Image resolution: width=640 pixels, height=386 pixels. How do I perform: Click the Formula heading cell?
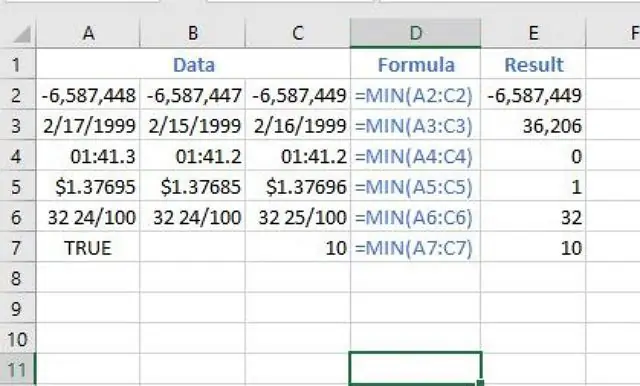coord(416,64)
